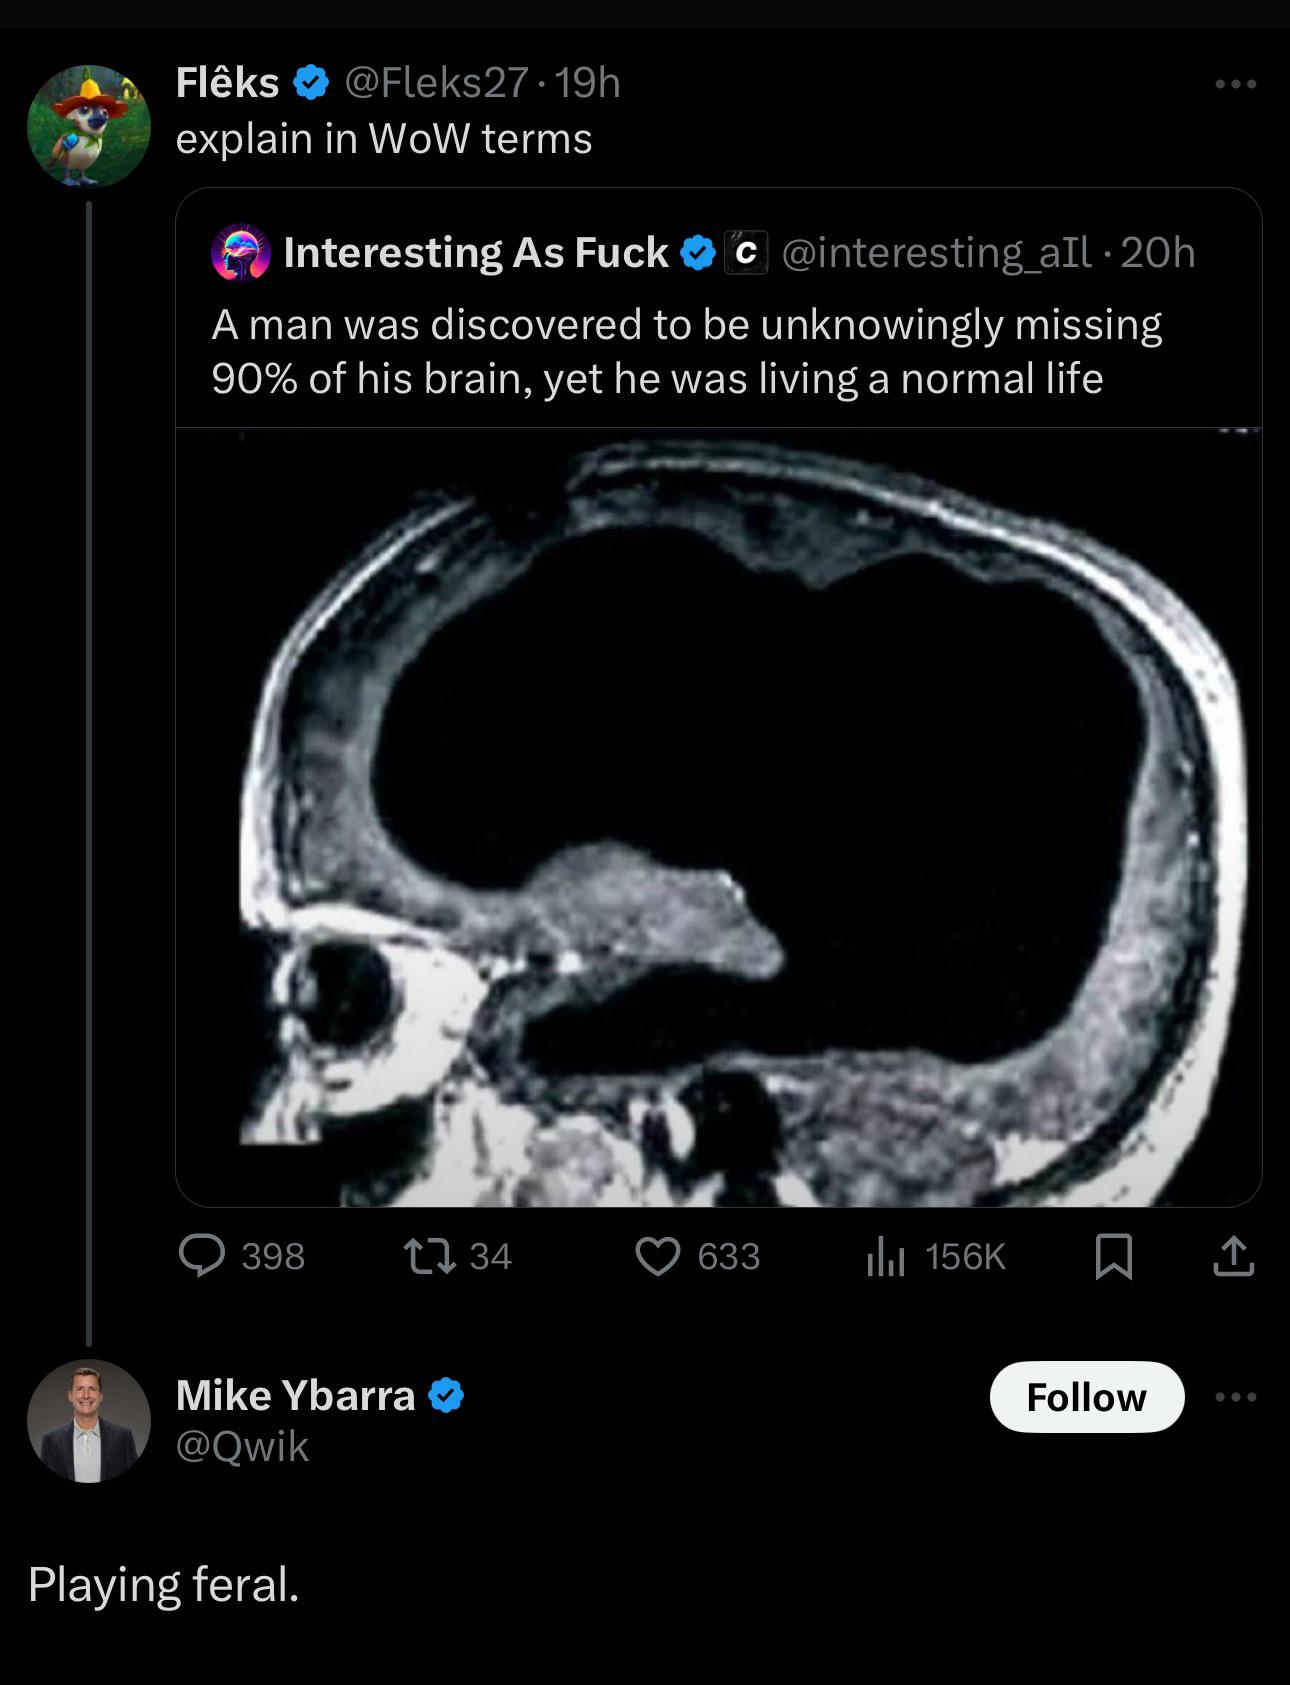The height and width of the screenshot is (1685, 1290).
Task: Bookmark the Flêks tweet
Action: [1113, 1256]
